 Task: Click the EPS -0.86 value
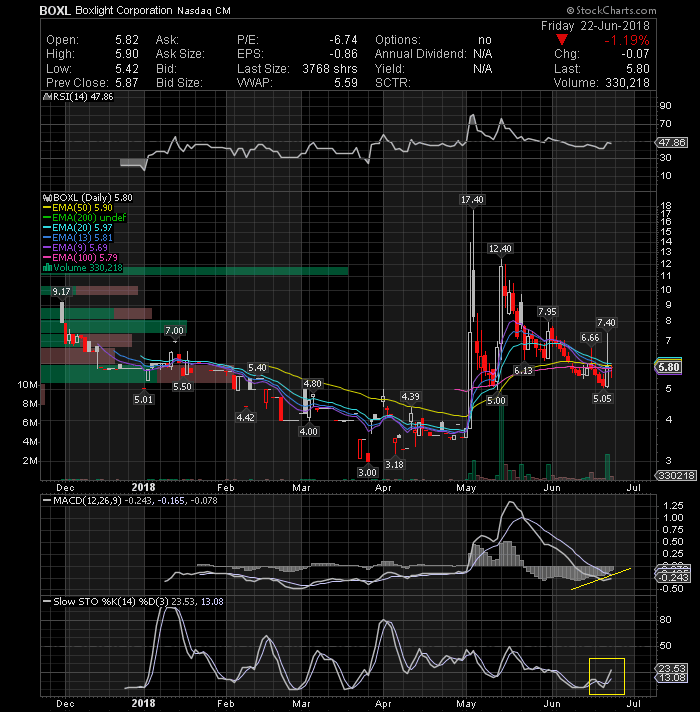pos(343,54)
